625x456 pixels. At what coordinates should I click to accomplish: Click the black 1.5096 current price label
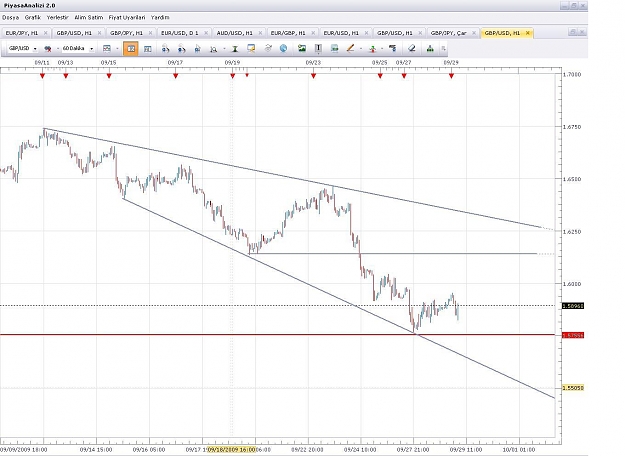(x=573, y=306)
